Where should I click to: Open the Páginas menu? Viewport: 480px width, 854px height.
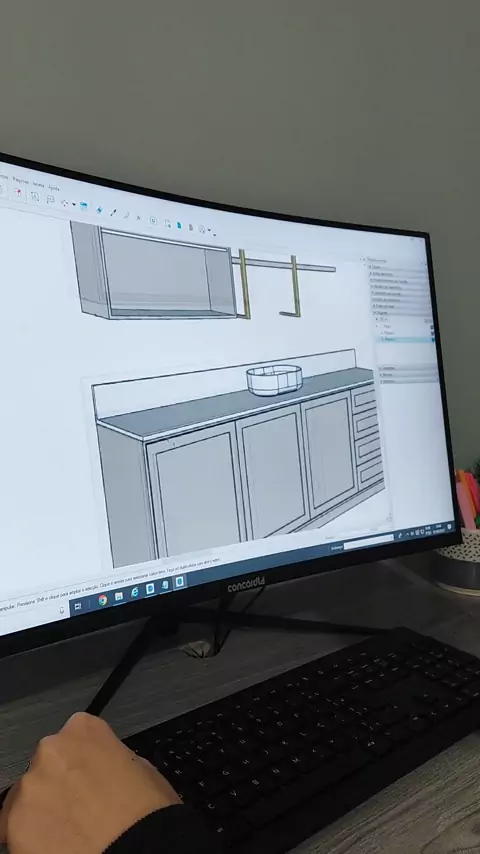coord(21,181)
